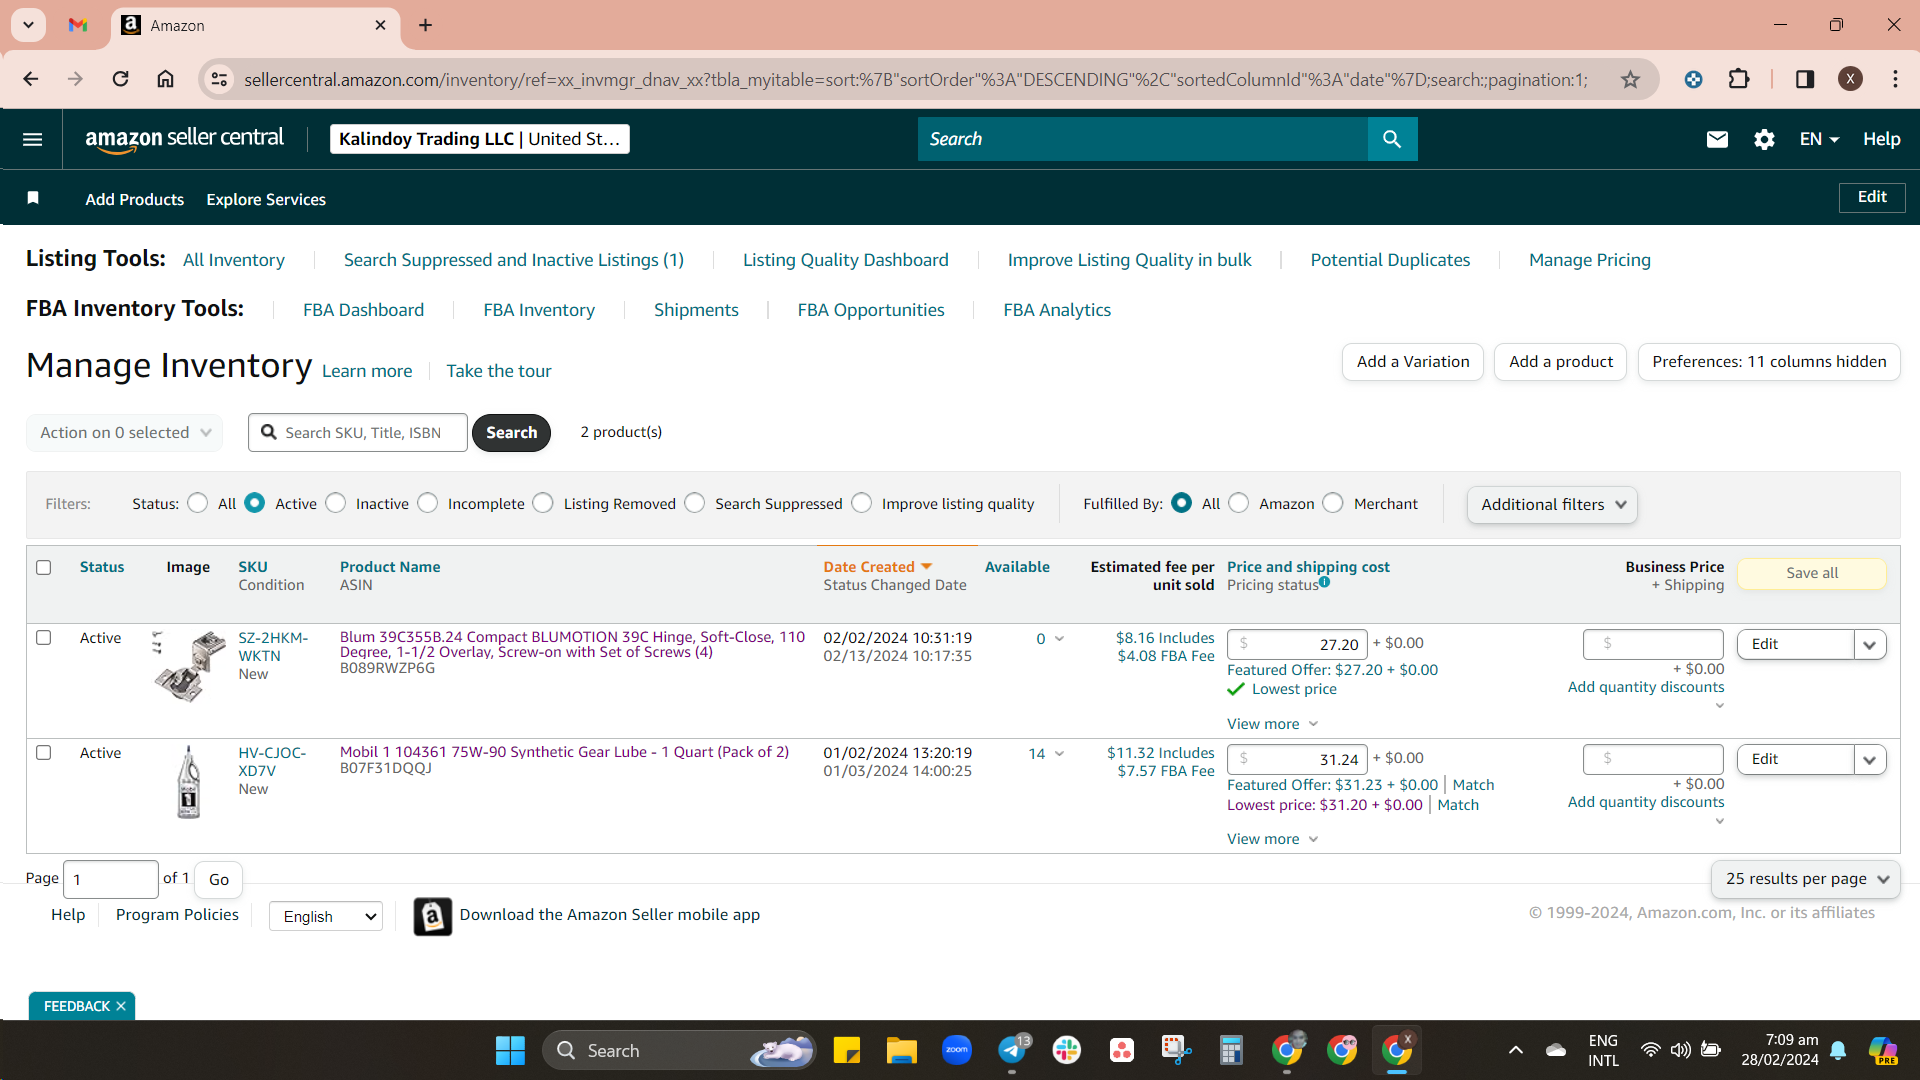This screenshot has width=1920, height=1080.
Task: Open Search Suppressed and Inactive Listings
Action: (x=514, y=260)
